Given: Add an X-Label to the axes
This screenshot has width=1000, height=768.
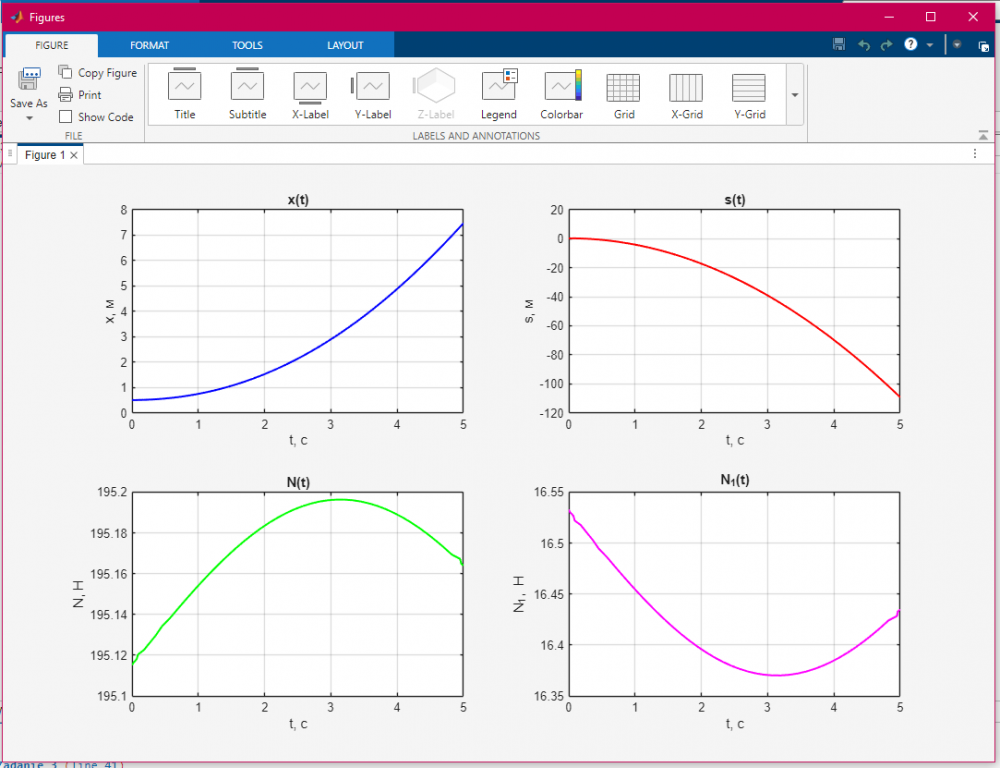Looking at the screenshot, I should point(310,94).
